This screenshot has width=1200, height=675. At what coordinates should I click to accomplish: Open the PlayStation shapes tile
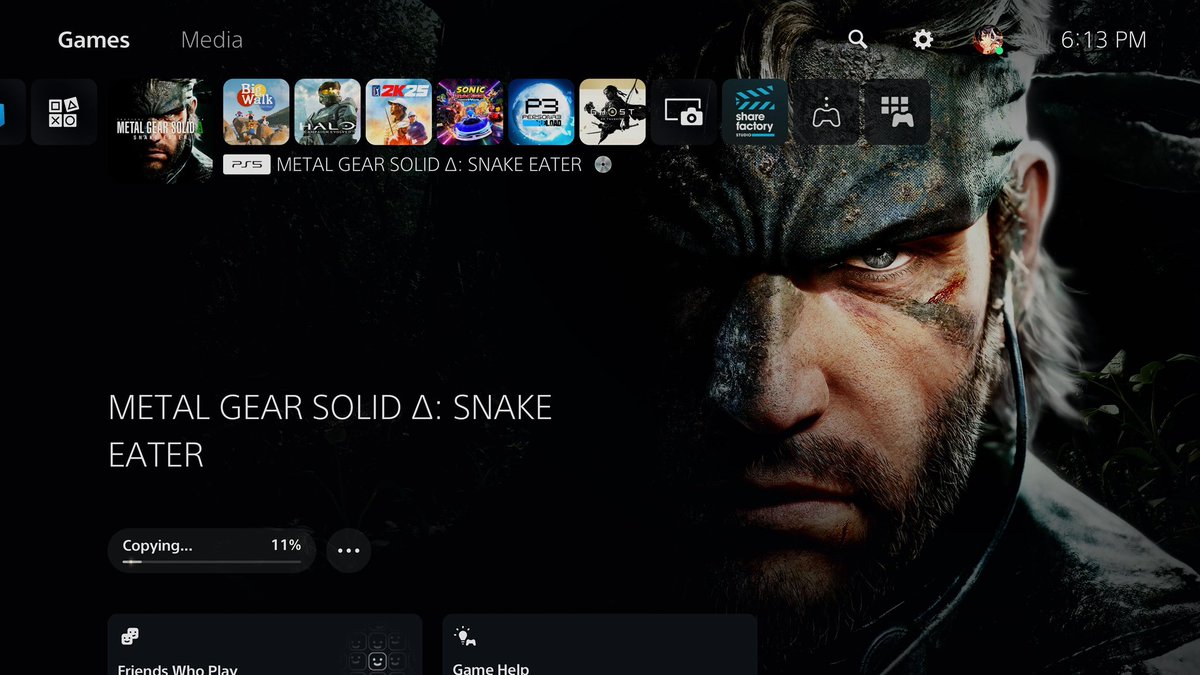click(64, 112)
